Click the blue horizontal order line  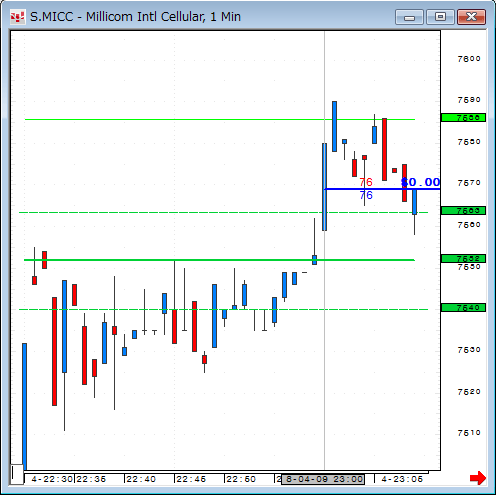382,189
